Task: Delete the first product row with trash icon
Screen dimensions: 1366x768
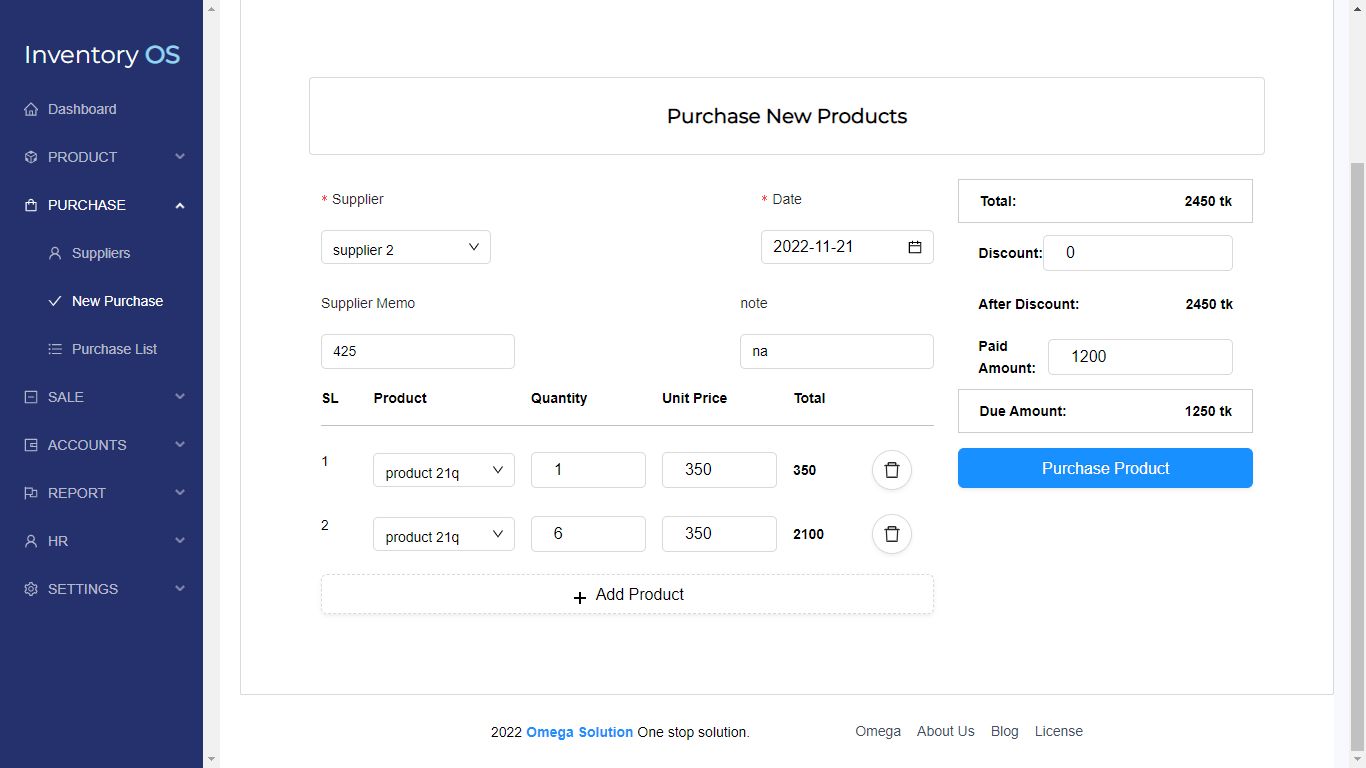Action: coord(891,470)
